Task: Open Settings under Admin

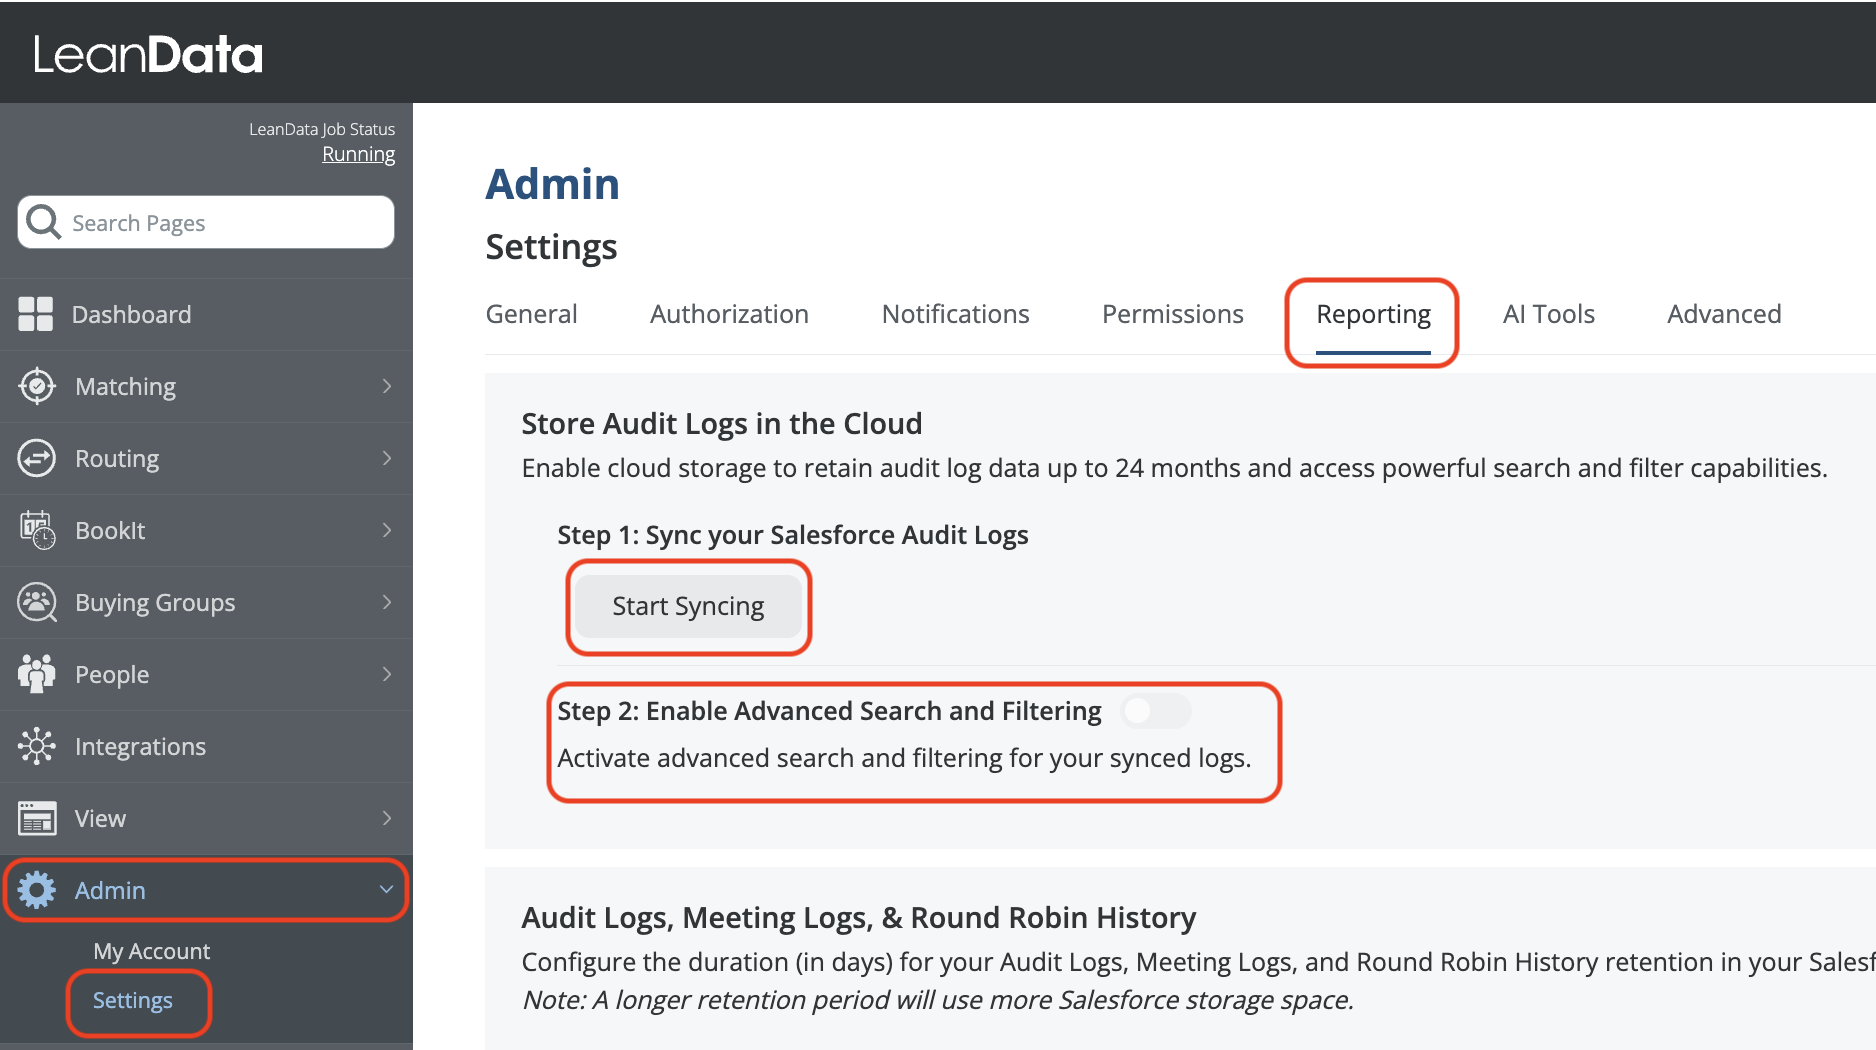Action: (x=132, y=1000)
